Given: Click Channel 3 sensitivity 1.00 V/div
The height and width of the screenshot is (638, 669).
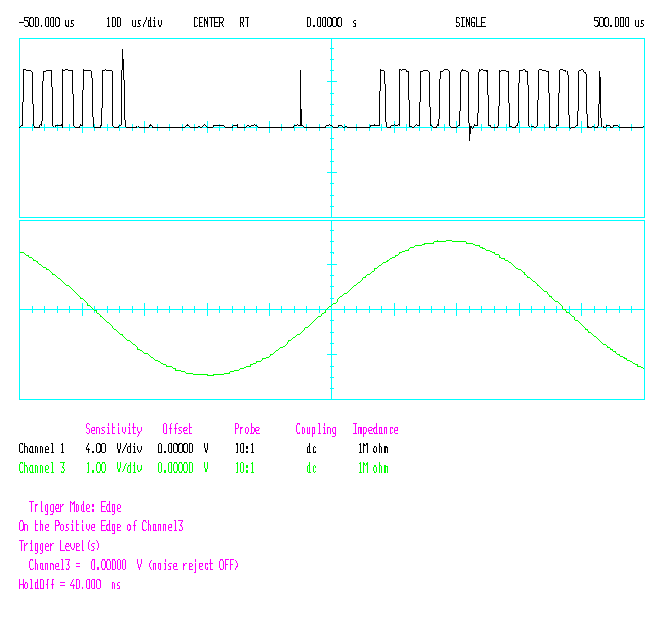Looking at the screenshot, I should click(x=113, y=468).
